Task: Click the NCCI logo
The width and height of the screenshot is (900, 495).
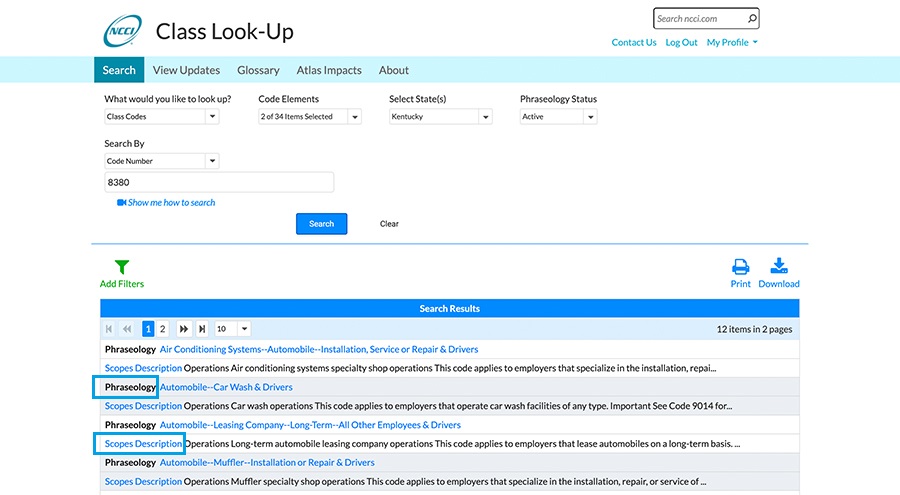Action: (x=122, y=31)
